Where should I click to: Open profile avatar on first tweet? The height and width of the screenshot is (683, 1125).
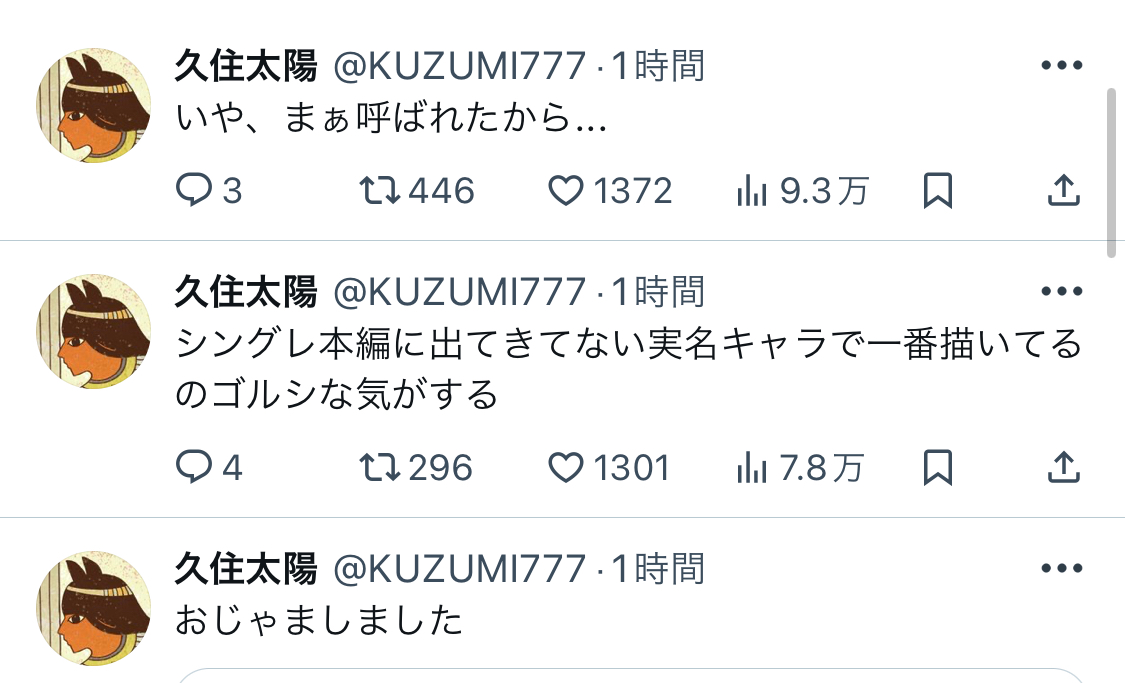pos(94,105)
